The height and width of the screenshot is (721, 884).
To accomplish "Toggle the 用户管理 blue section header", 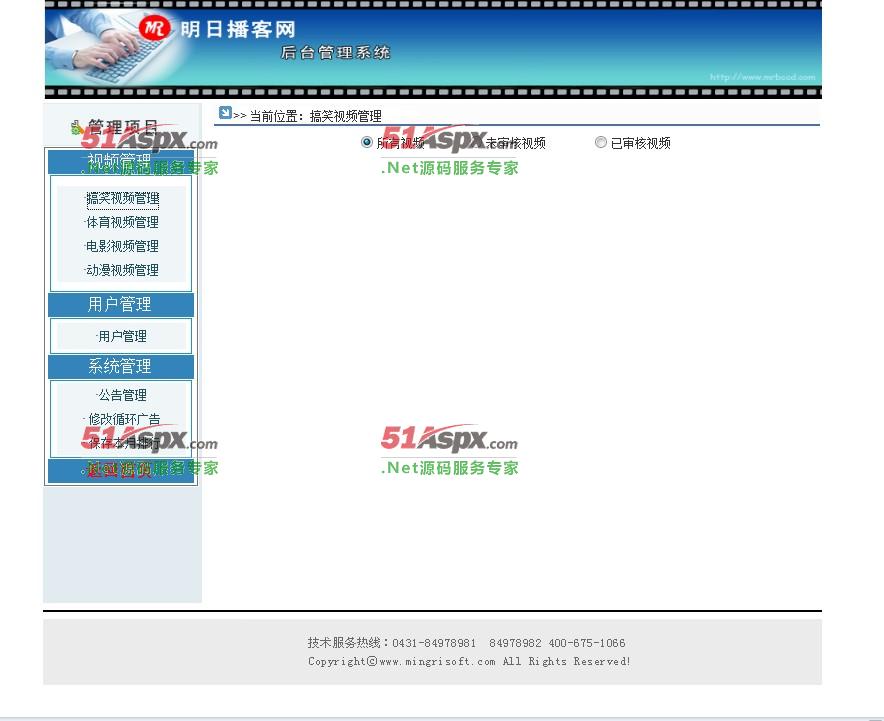I will point(121,304).
